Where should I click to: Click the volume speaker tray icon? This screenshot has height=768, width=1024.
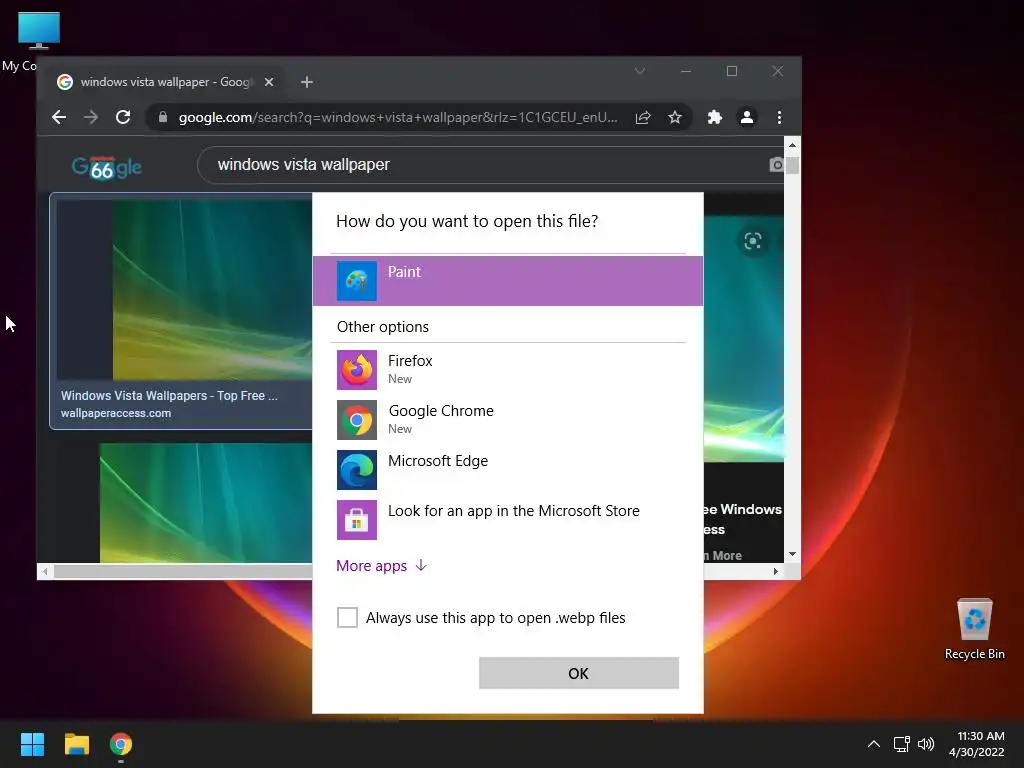click(x=926, y=744)
